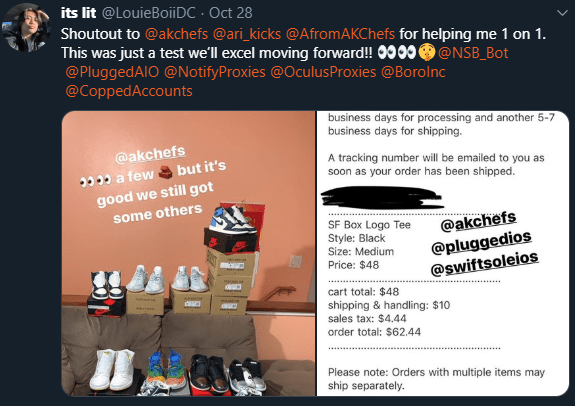This screenshot has height=406, width=575.
Task: Visit the @AfromAKChefs profile mention
Action: click(x=340, y=34)
